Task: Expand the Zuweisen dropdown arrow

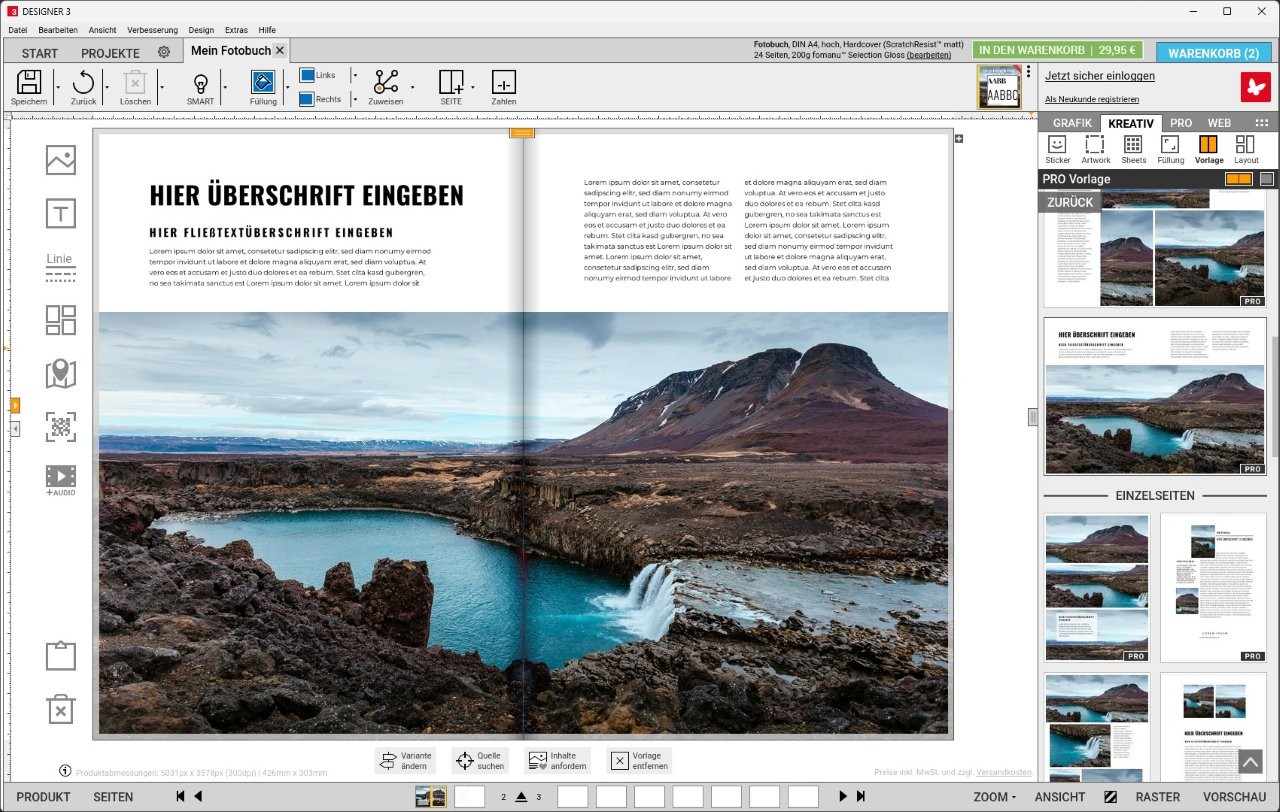Action: coord(412,88)
